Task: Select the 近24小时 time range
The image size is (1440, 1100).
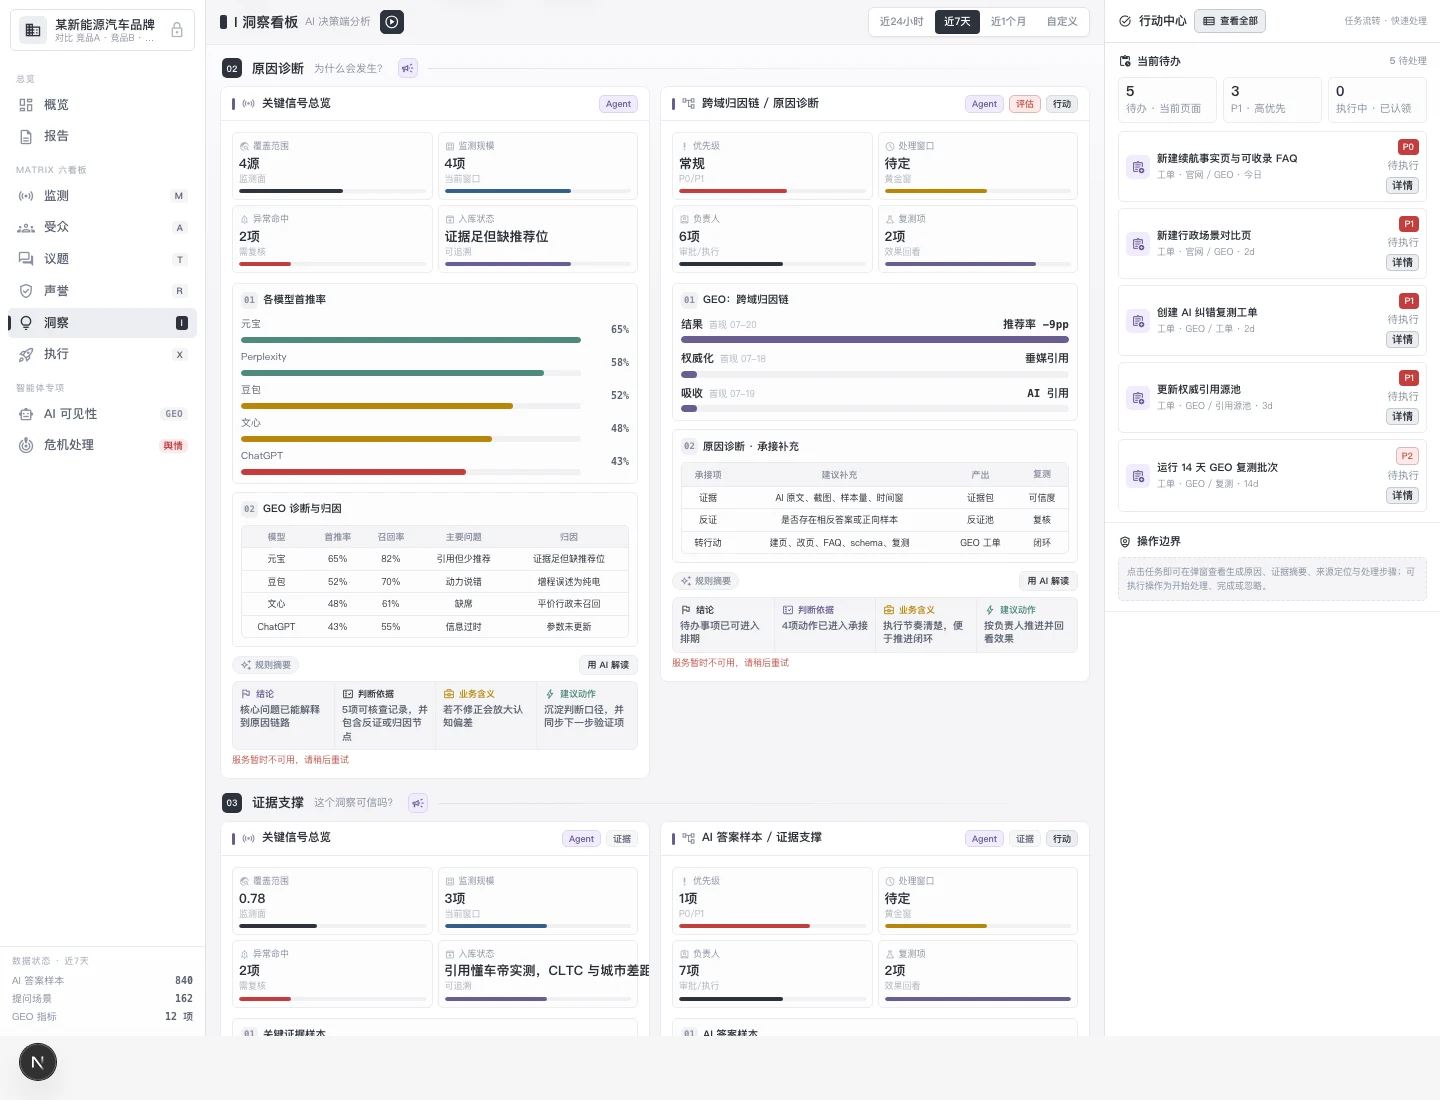Action: pos(901,21)
